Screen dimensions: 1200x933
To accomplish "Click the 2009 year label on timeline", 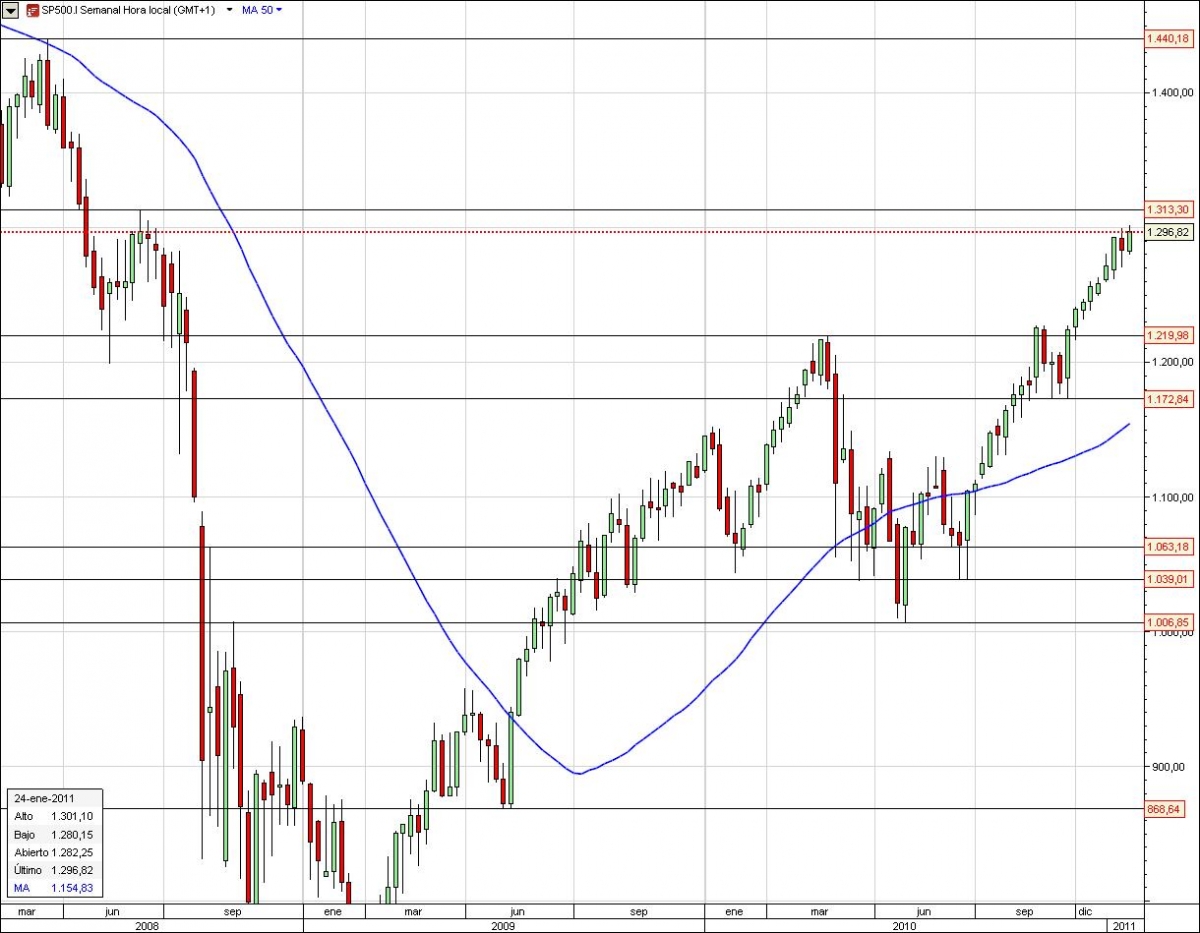I will (x=501, y=926).
